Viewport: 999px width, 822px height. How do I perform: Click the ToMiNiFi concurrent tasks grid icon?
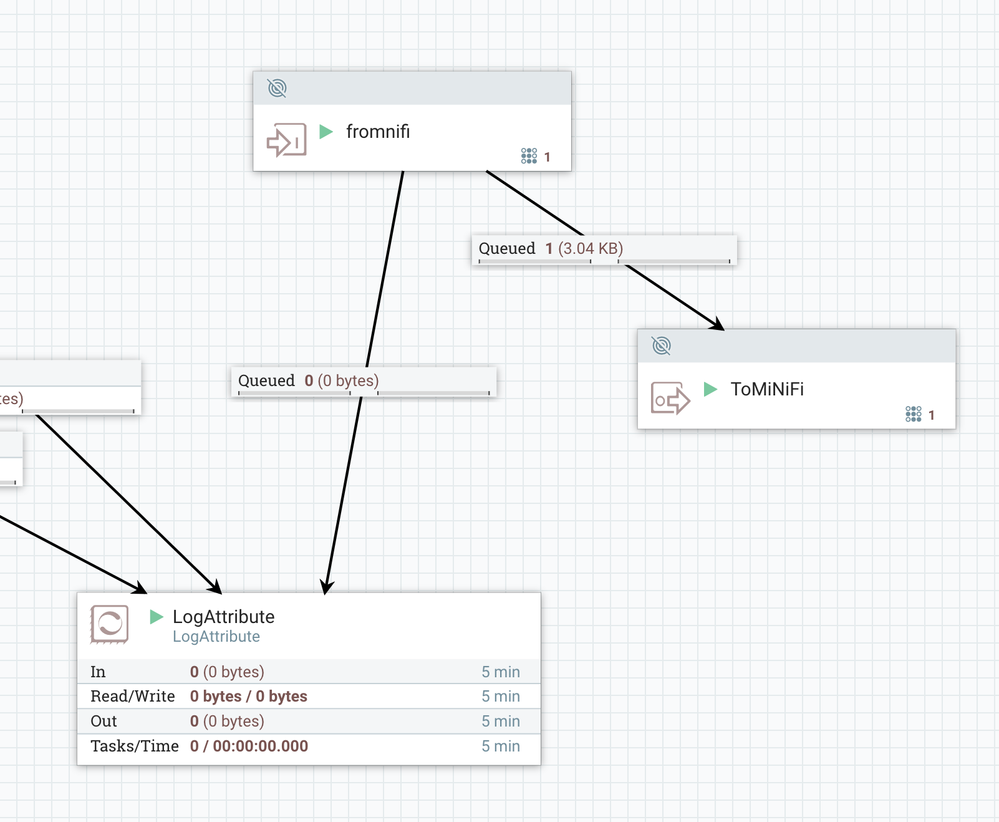(913, 414)
